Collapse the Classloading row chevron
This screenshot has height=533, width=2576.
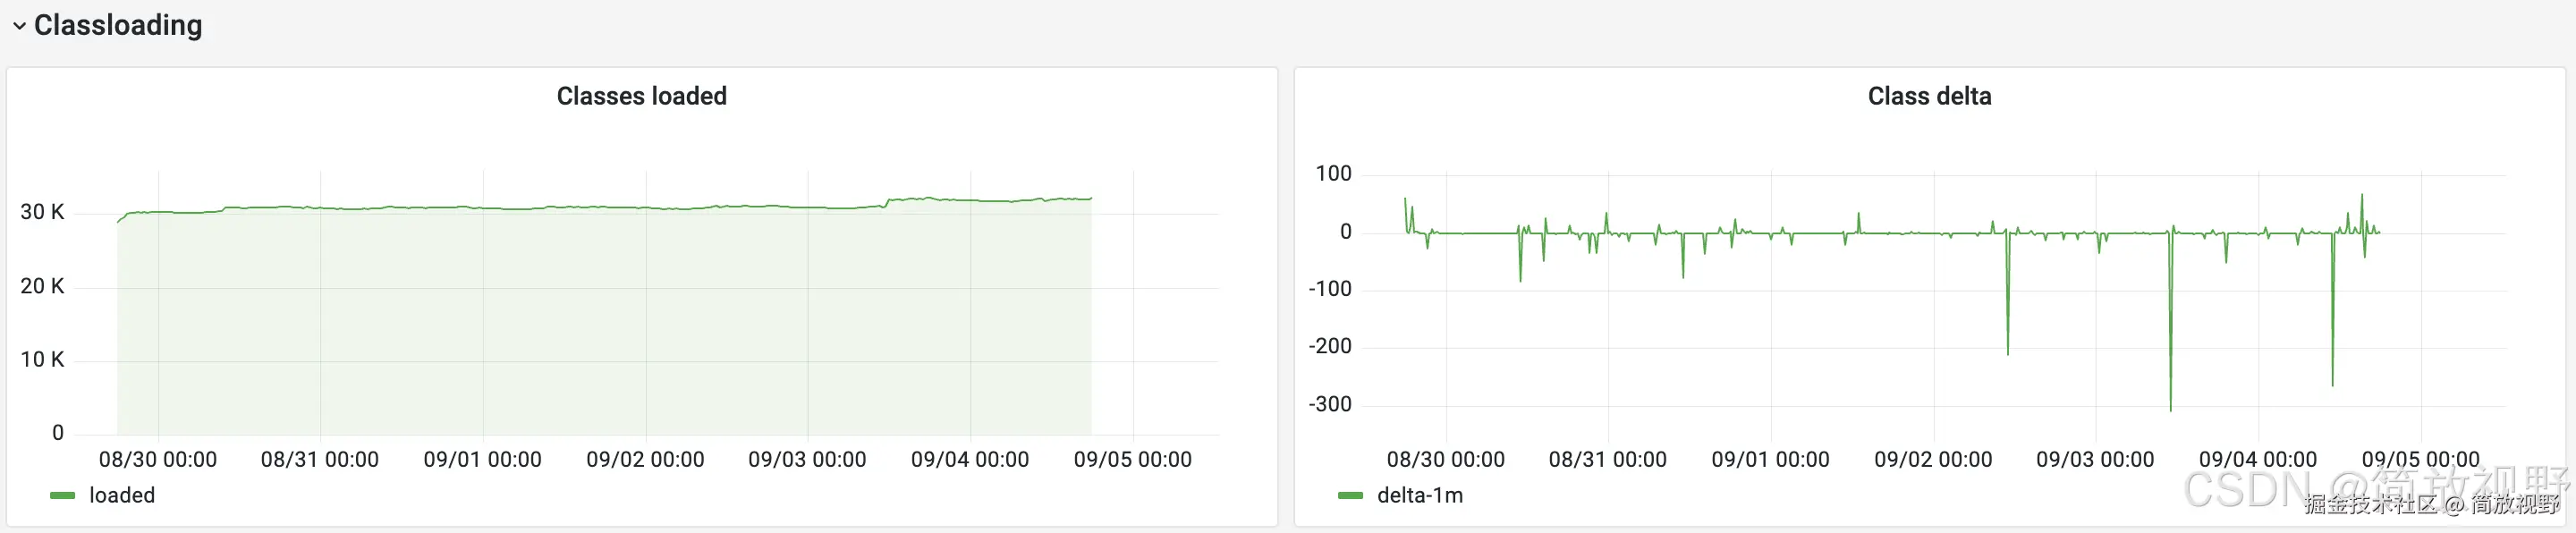pyautogui.click(x=19, y=26)
